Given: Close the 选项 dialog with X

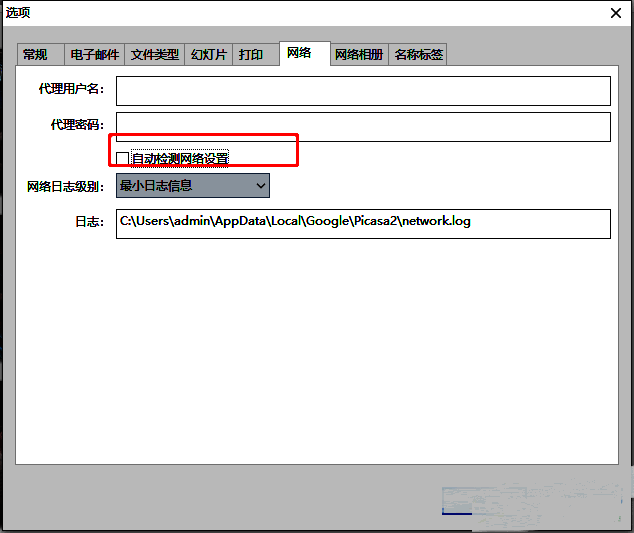Looking at the screenshot, I should pyautogui.click(x=617, y=13).
